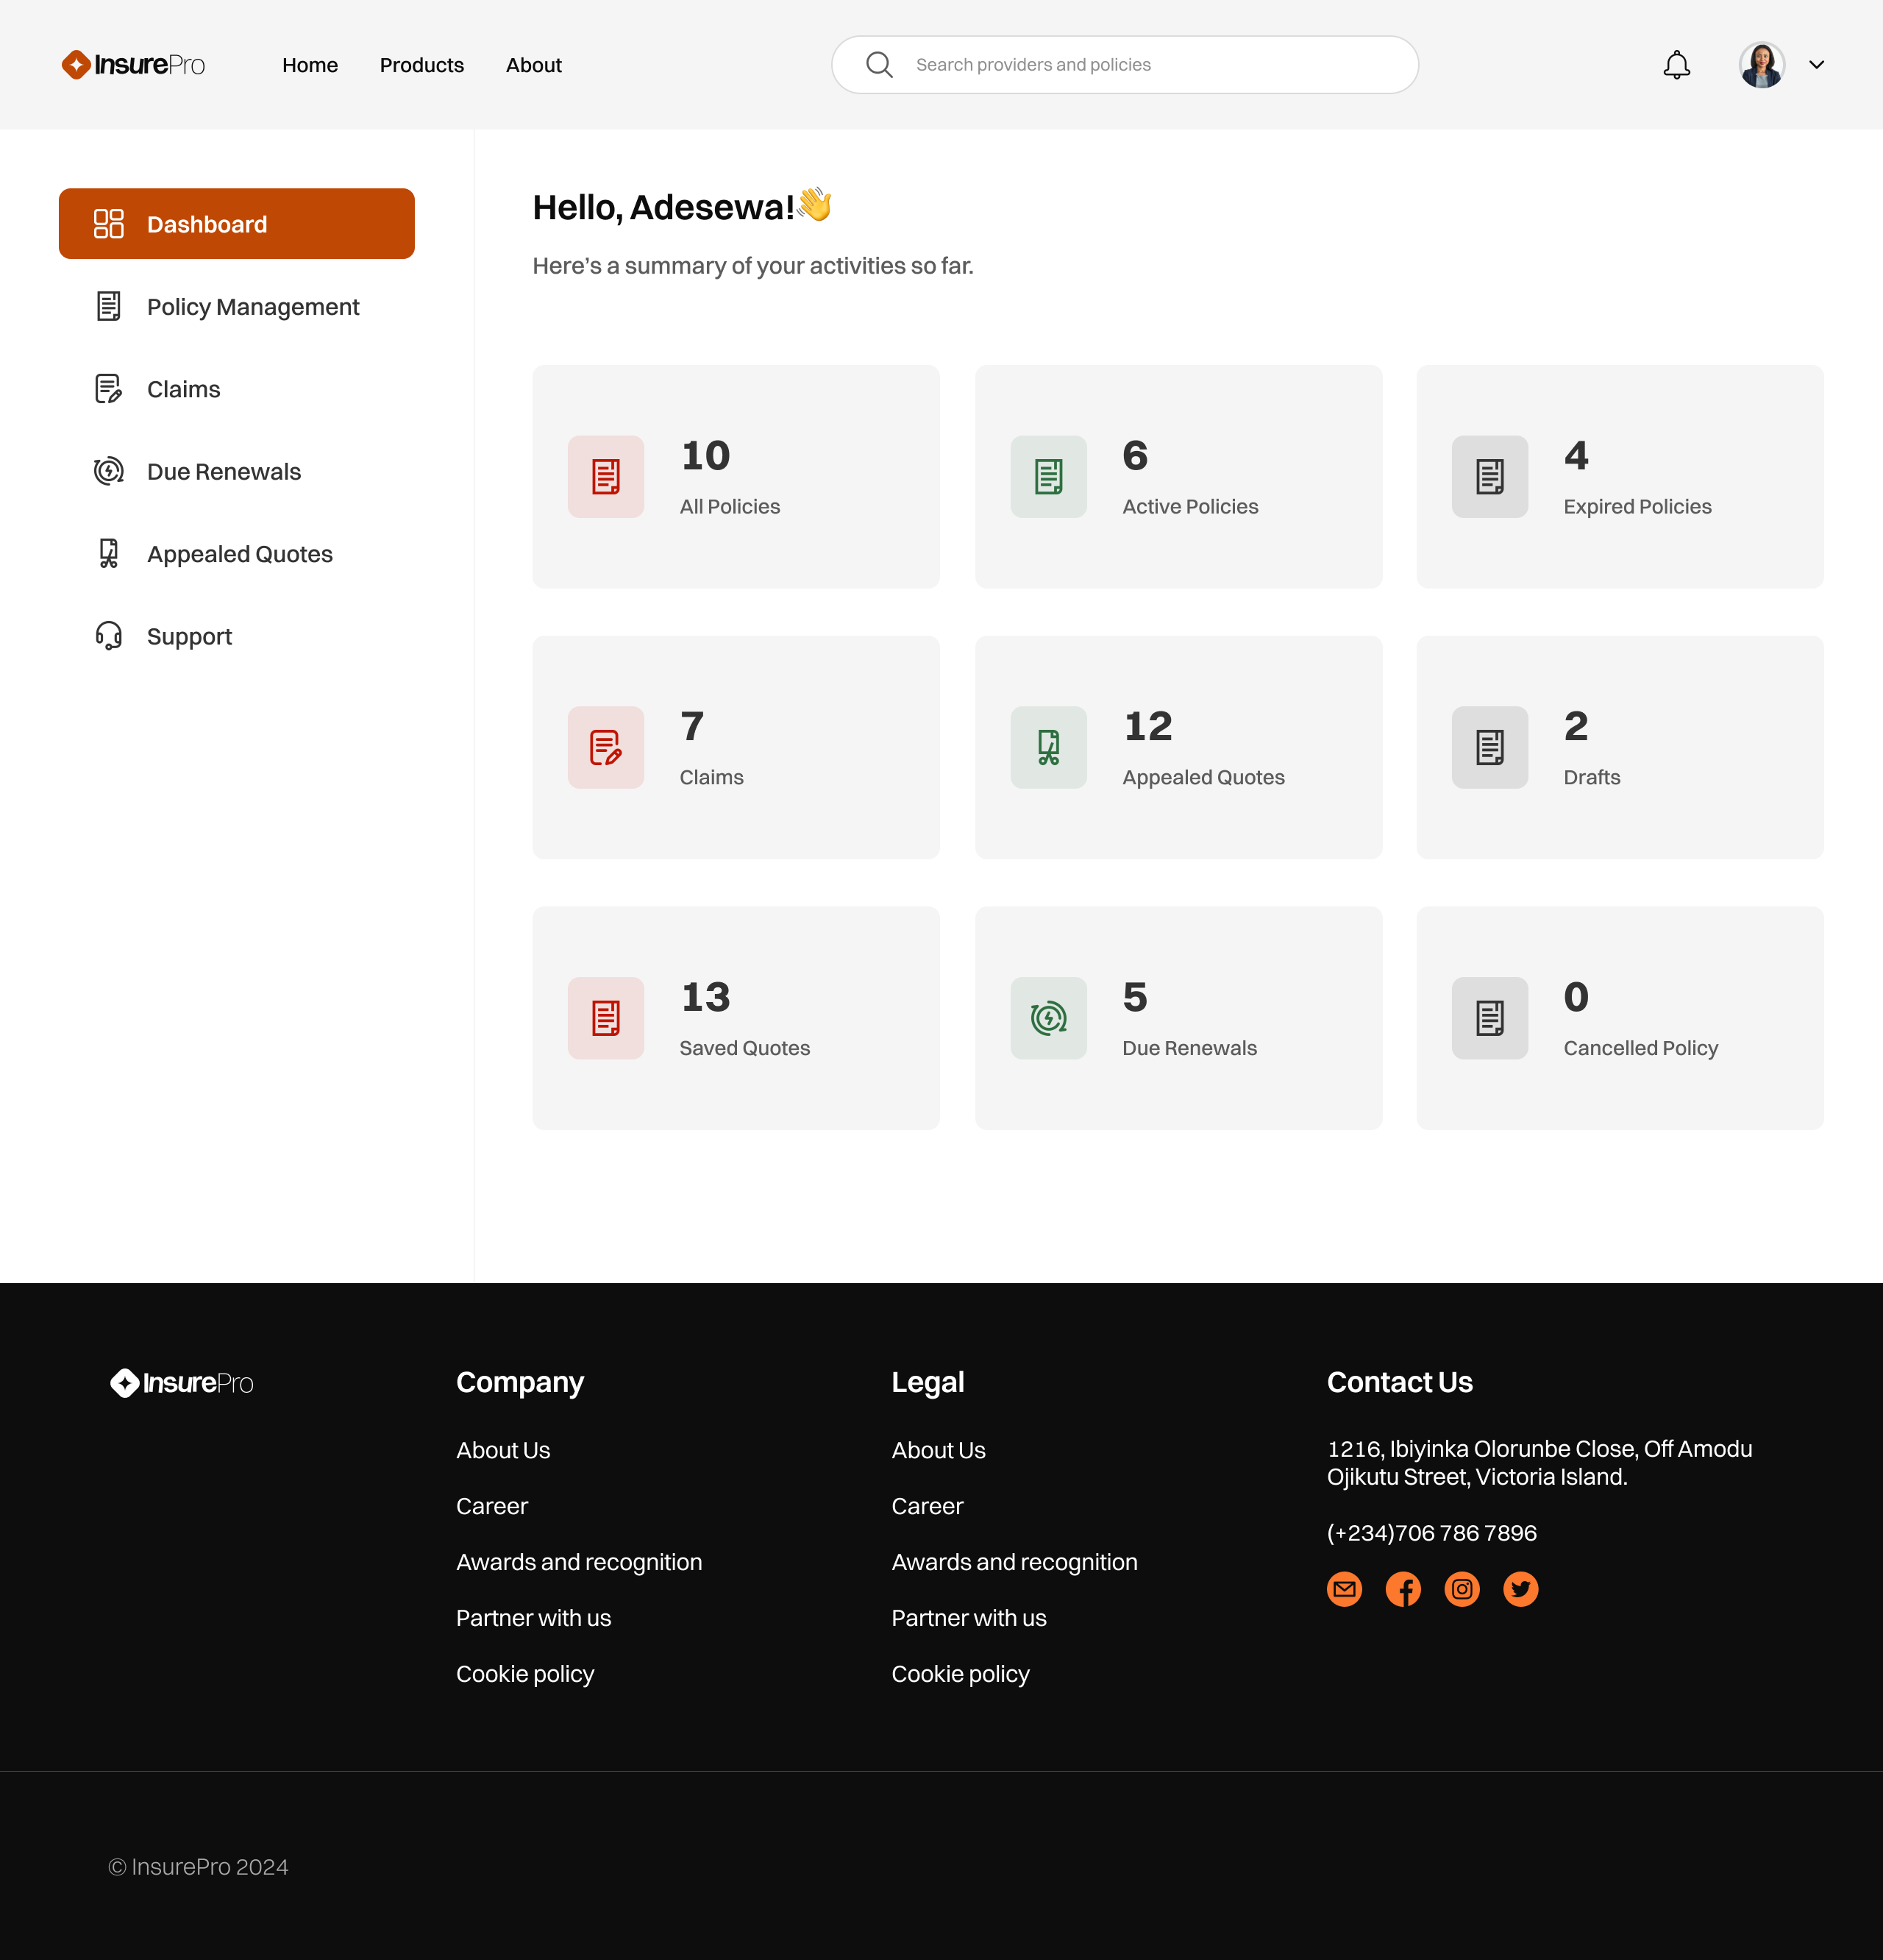The image size is (1883, 1960).
Task: Open the Facebook icon in footer
Action: 1403,1589
